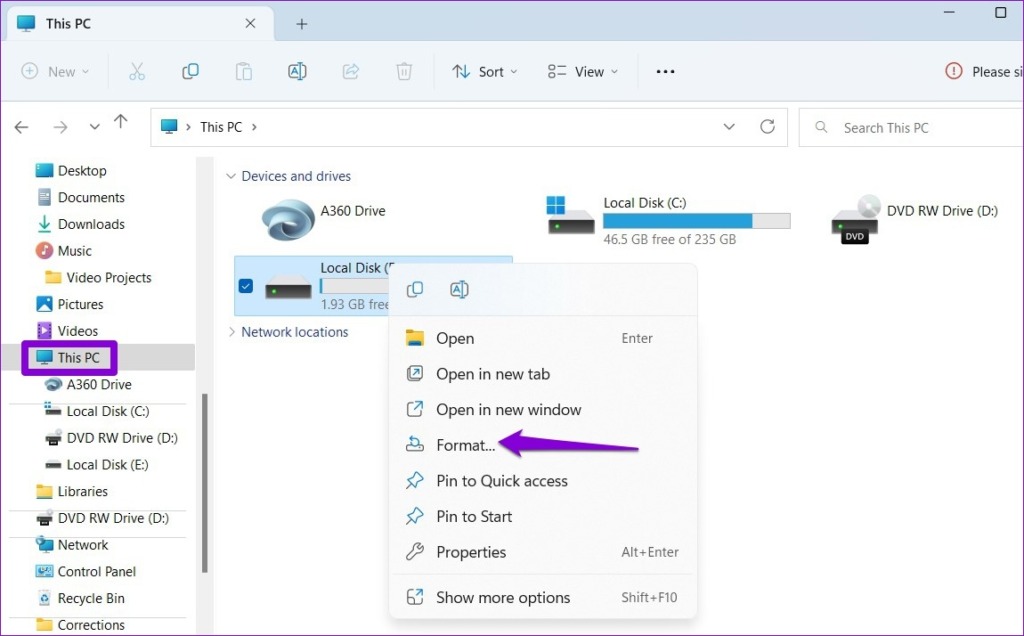Click the Copy icon atop the context menu
The height and width of the screenshot is (636, 1024).
click(x=414, y=289)
